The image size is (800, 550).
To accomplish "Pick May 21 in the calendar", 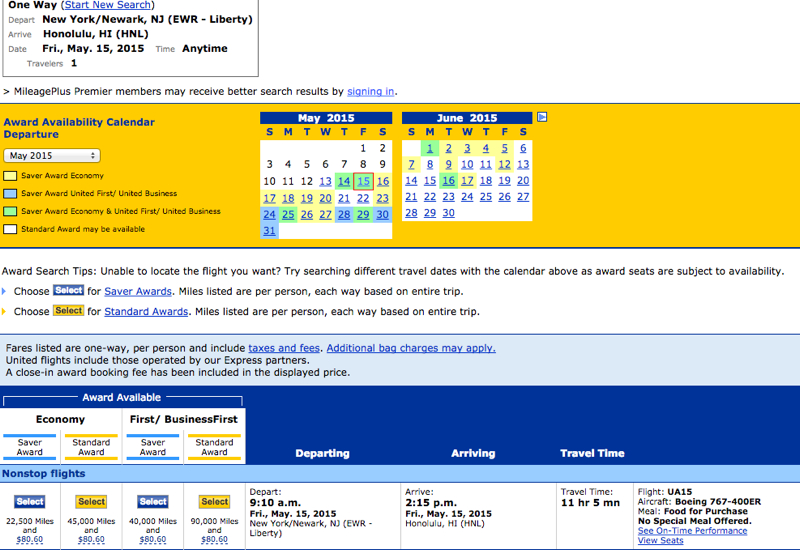I will pos(344,198).
